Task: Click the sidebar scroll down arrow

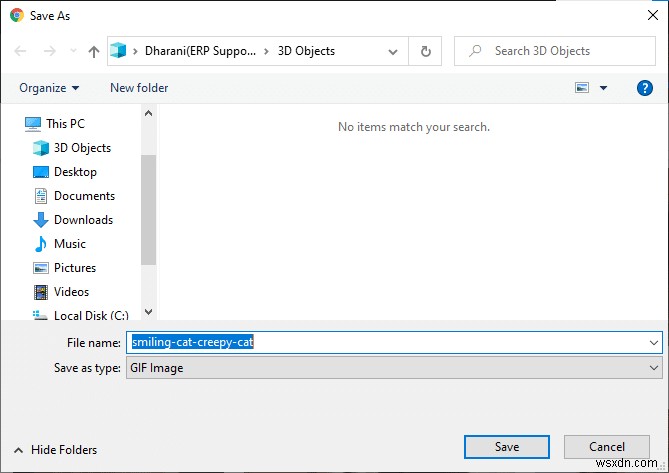Action: (148, 312)
